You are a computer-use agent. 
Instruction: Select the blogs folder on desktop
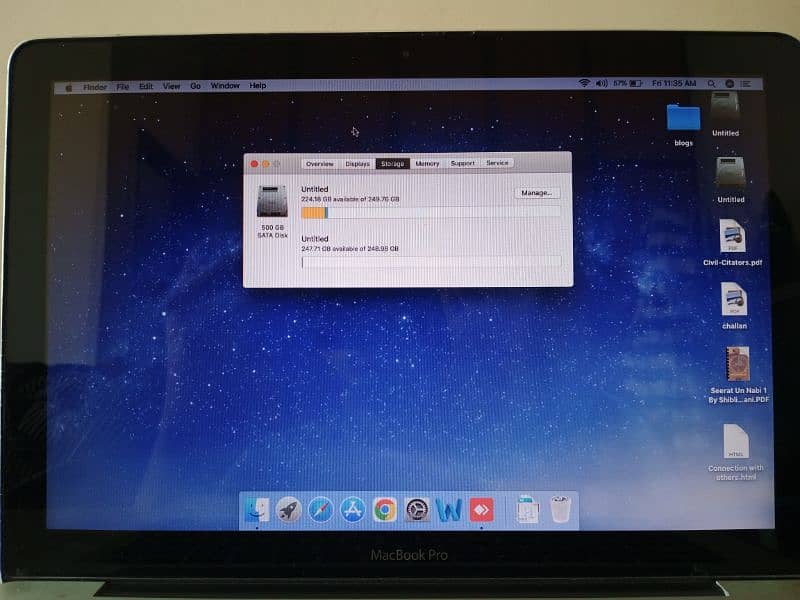point(683,117)
